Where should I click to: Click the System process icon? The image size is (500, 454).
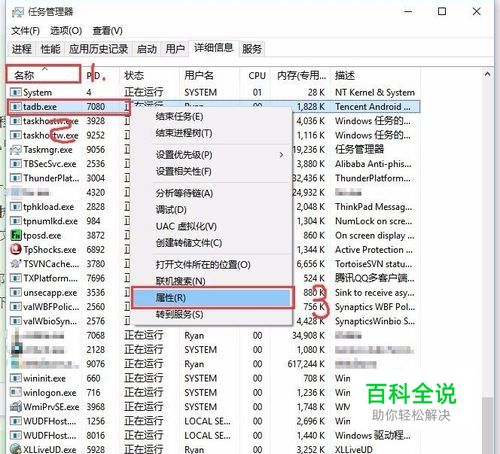pyautogui.click(x=15, y=92)
